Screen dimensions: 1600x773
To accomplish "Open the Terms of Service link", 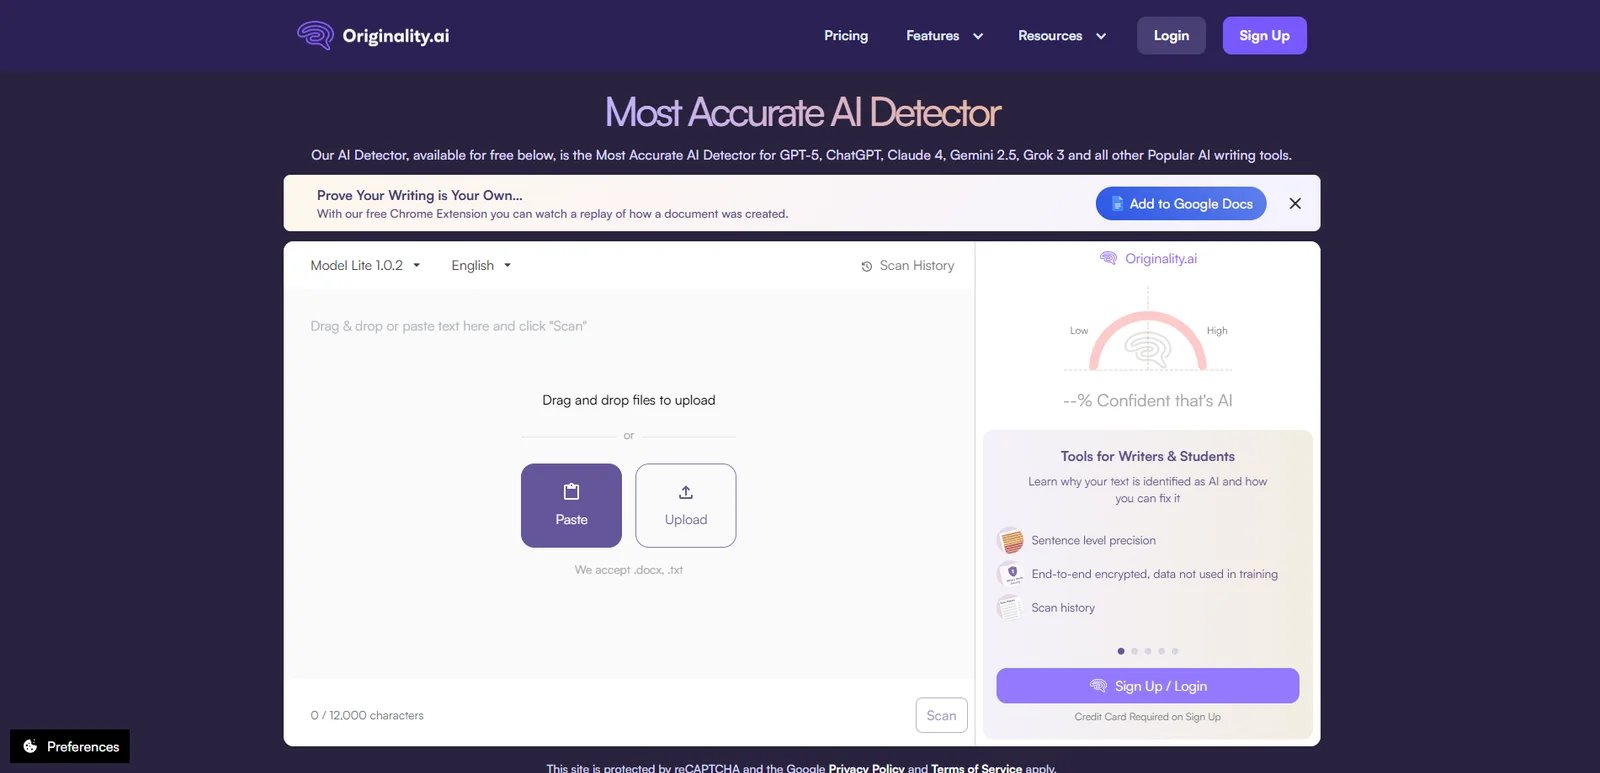I will click(976, 768).
